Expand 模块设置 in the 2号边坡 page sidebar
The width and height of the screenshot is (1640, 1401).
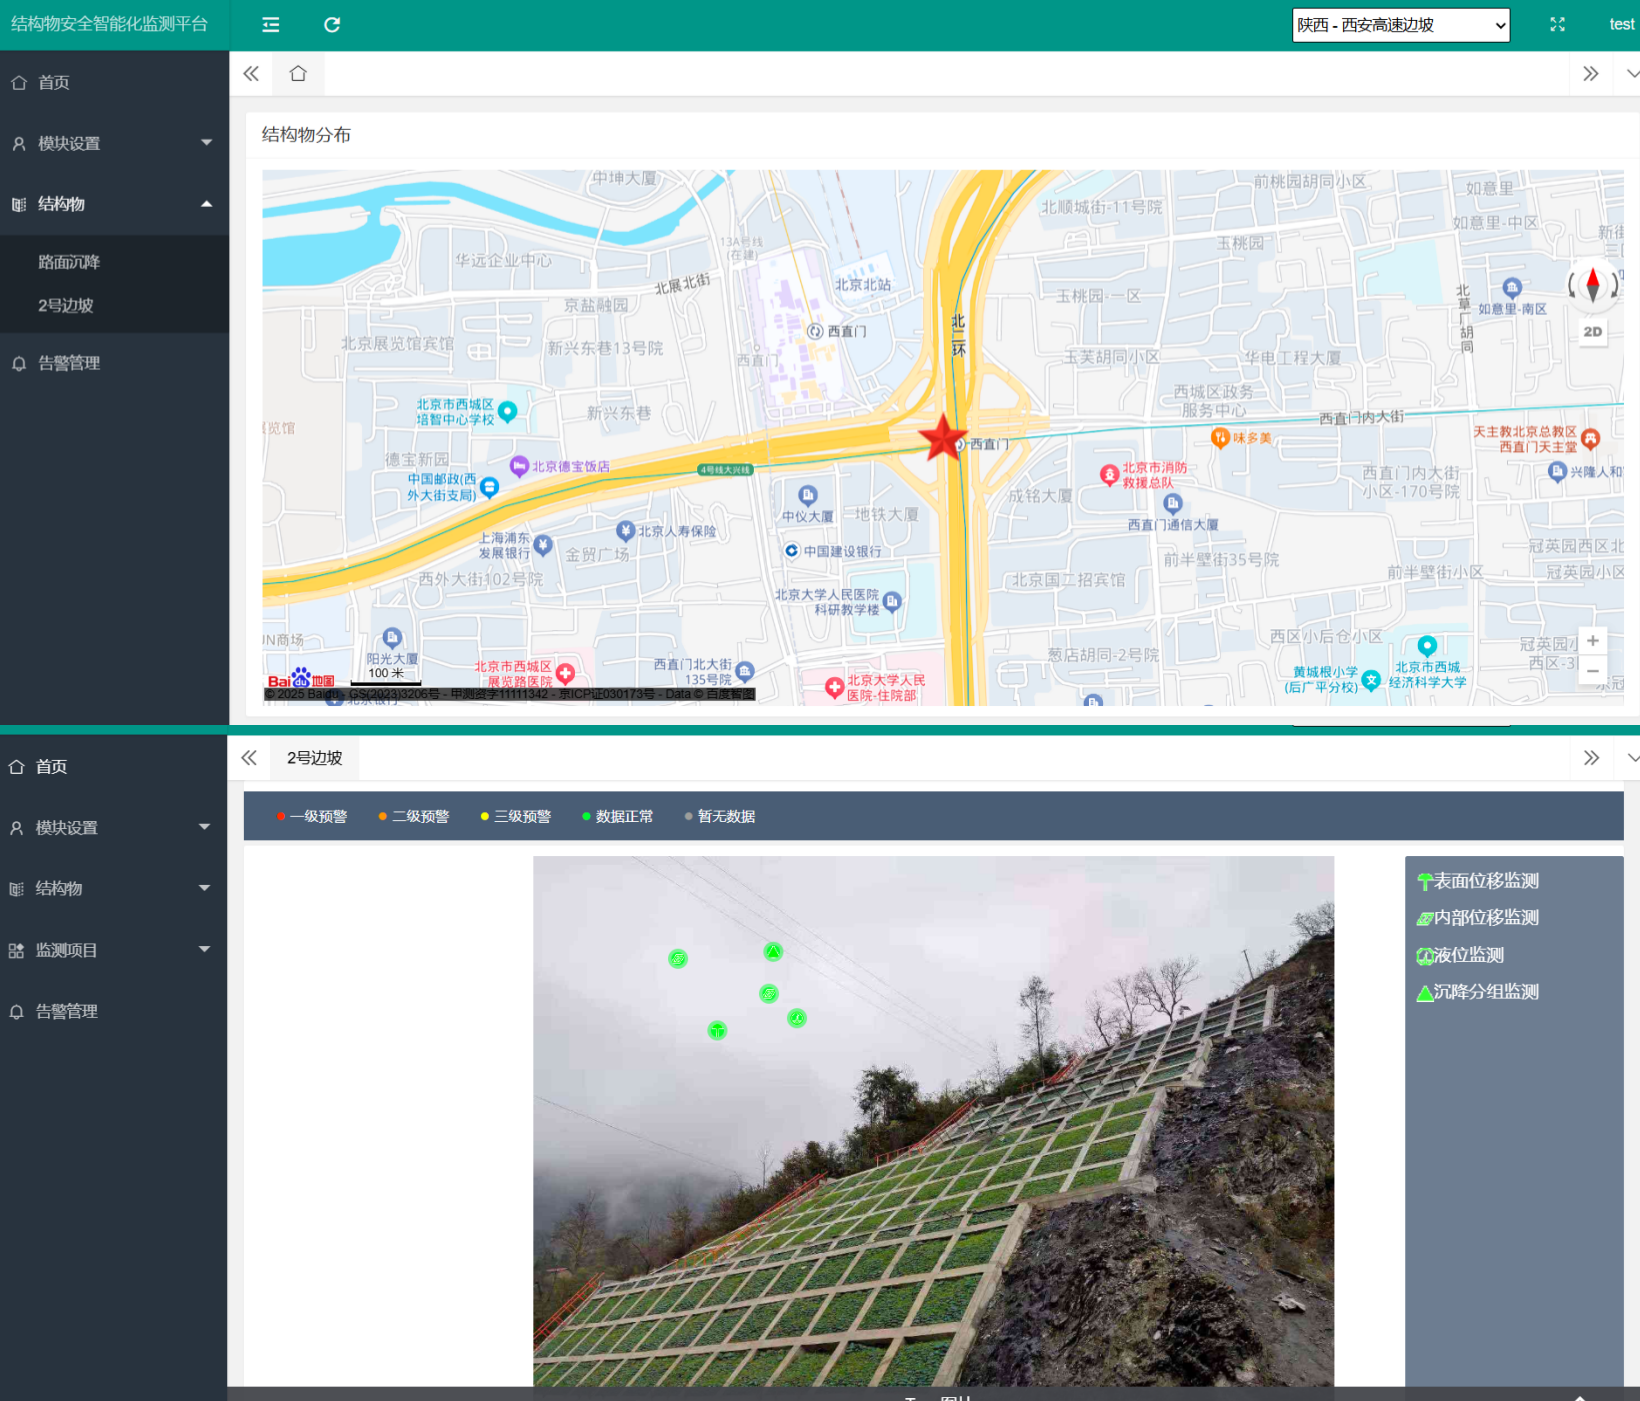tap(113, 828)
